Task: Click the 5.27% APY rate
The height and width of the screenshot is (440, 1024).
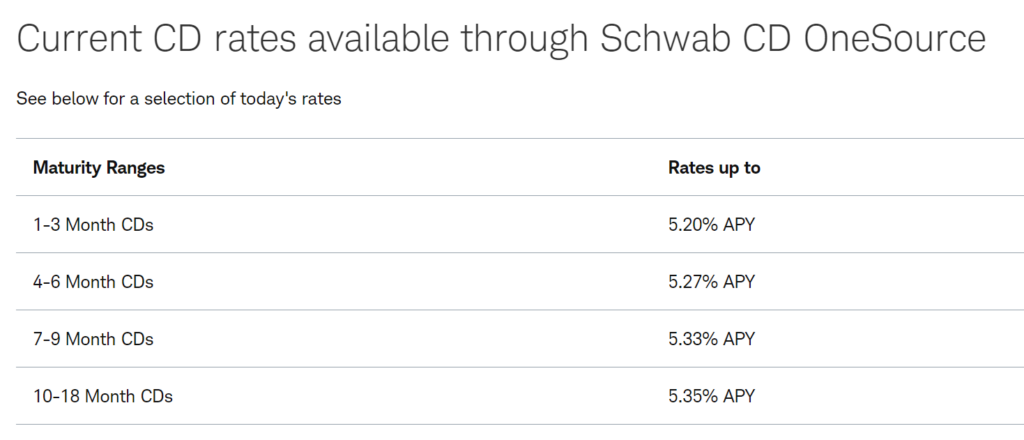Action: pyautogui.click(x=711, y=281)
